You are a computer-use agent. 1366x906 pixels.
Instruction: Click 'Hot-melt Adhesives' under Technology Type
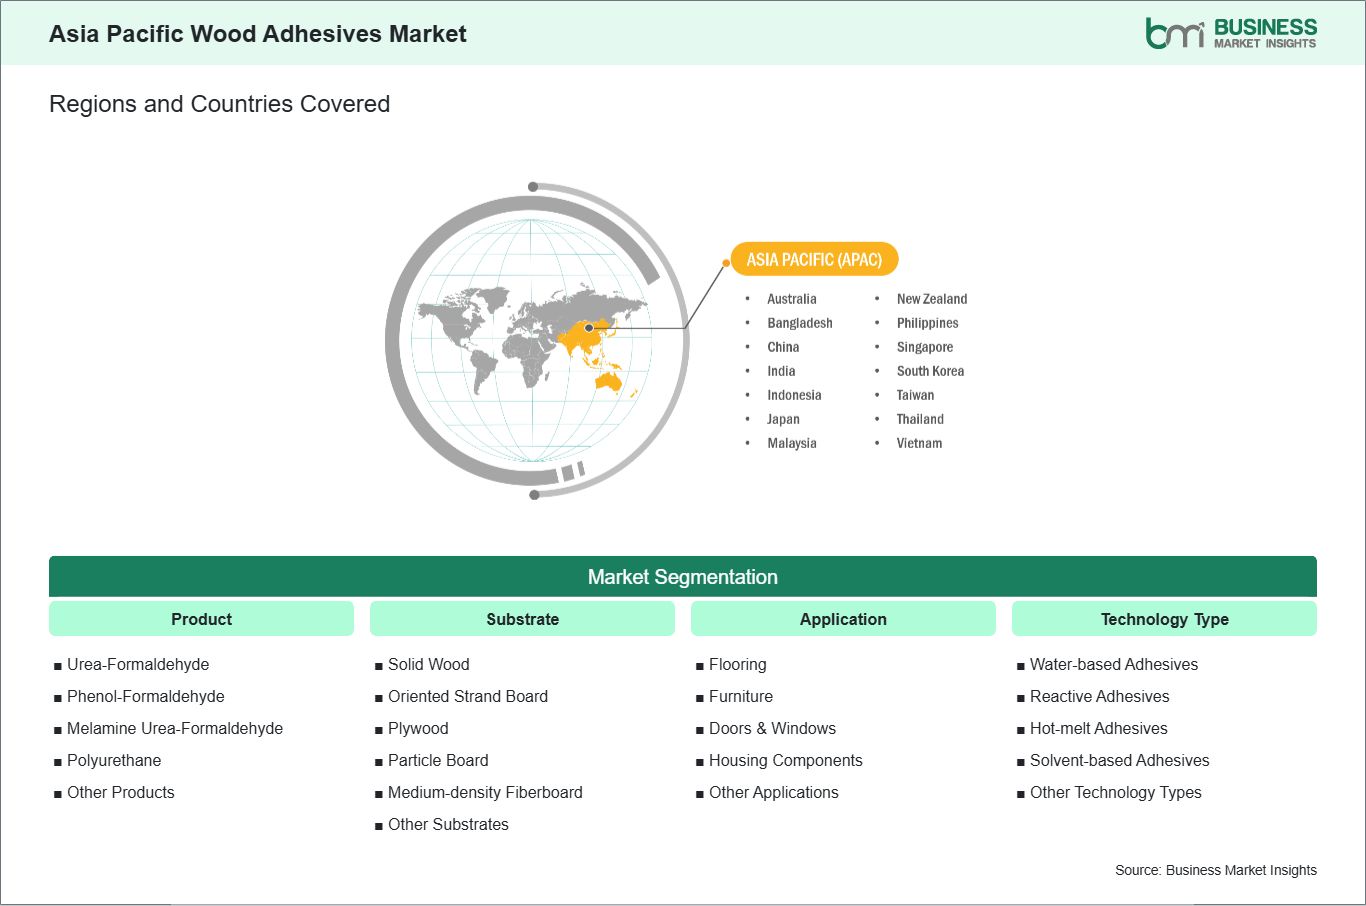coord(1099,728)
